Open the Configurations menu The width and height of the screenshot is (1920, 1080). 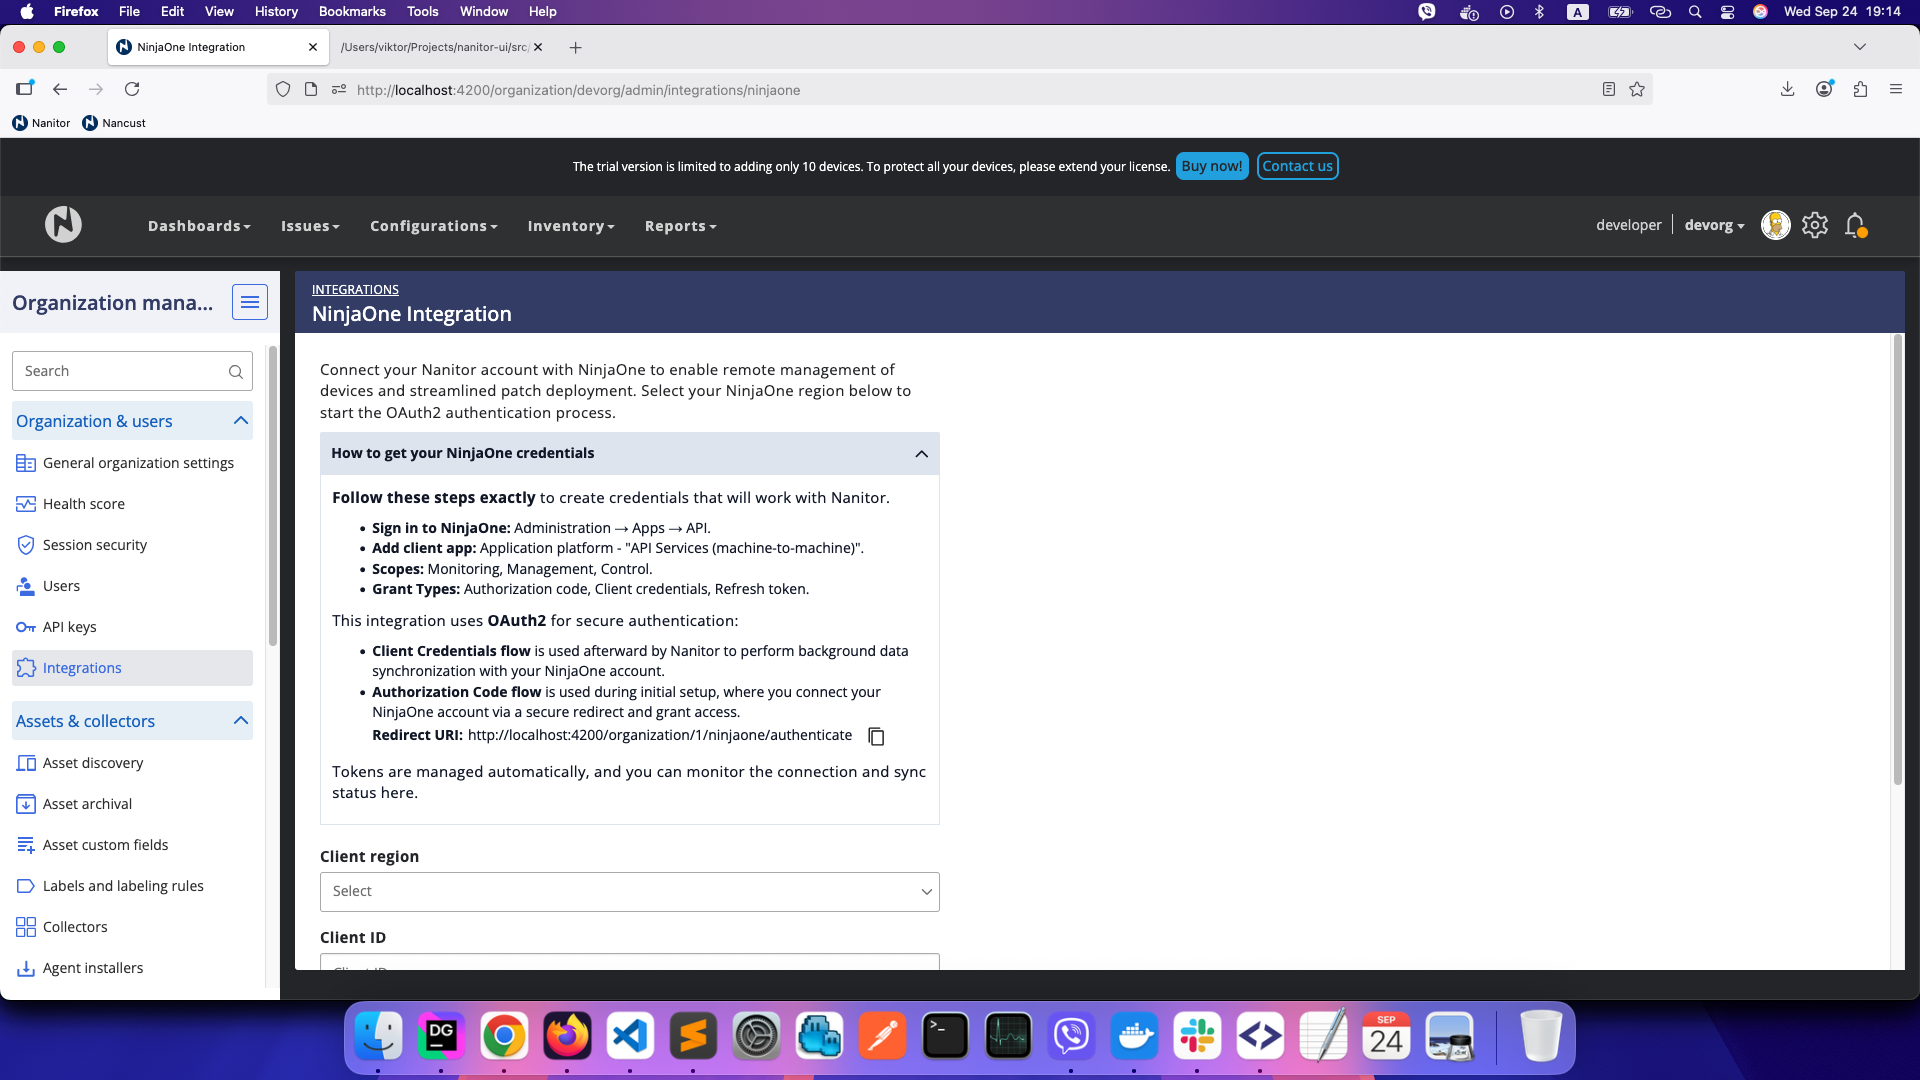point(433,227)
